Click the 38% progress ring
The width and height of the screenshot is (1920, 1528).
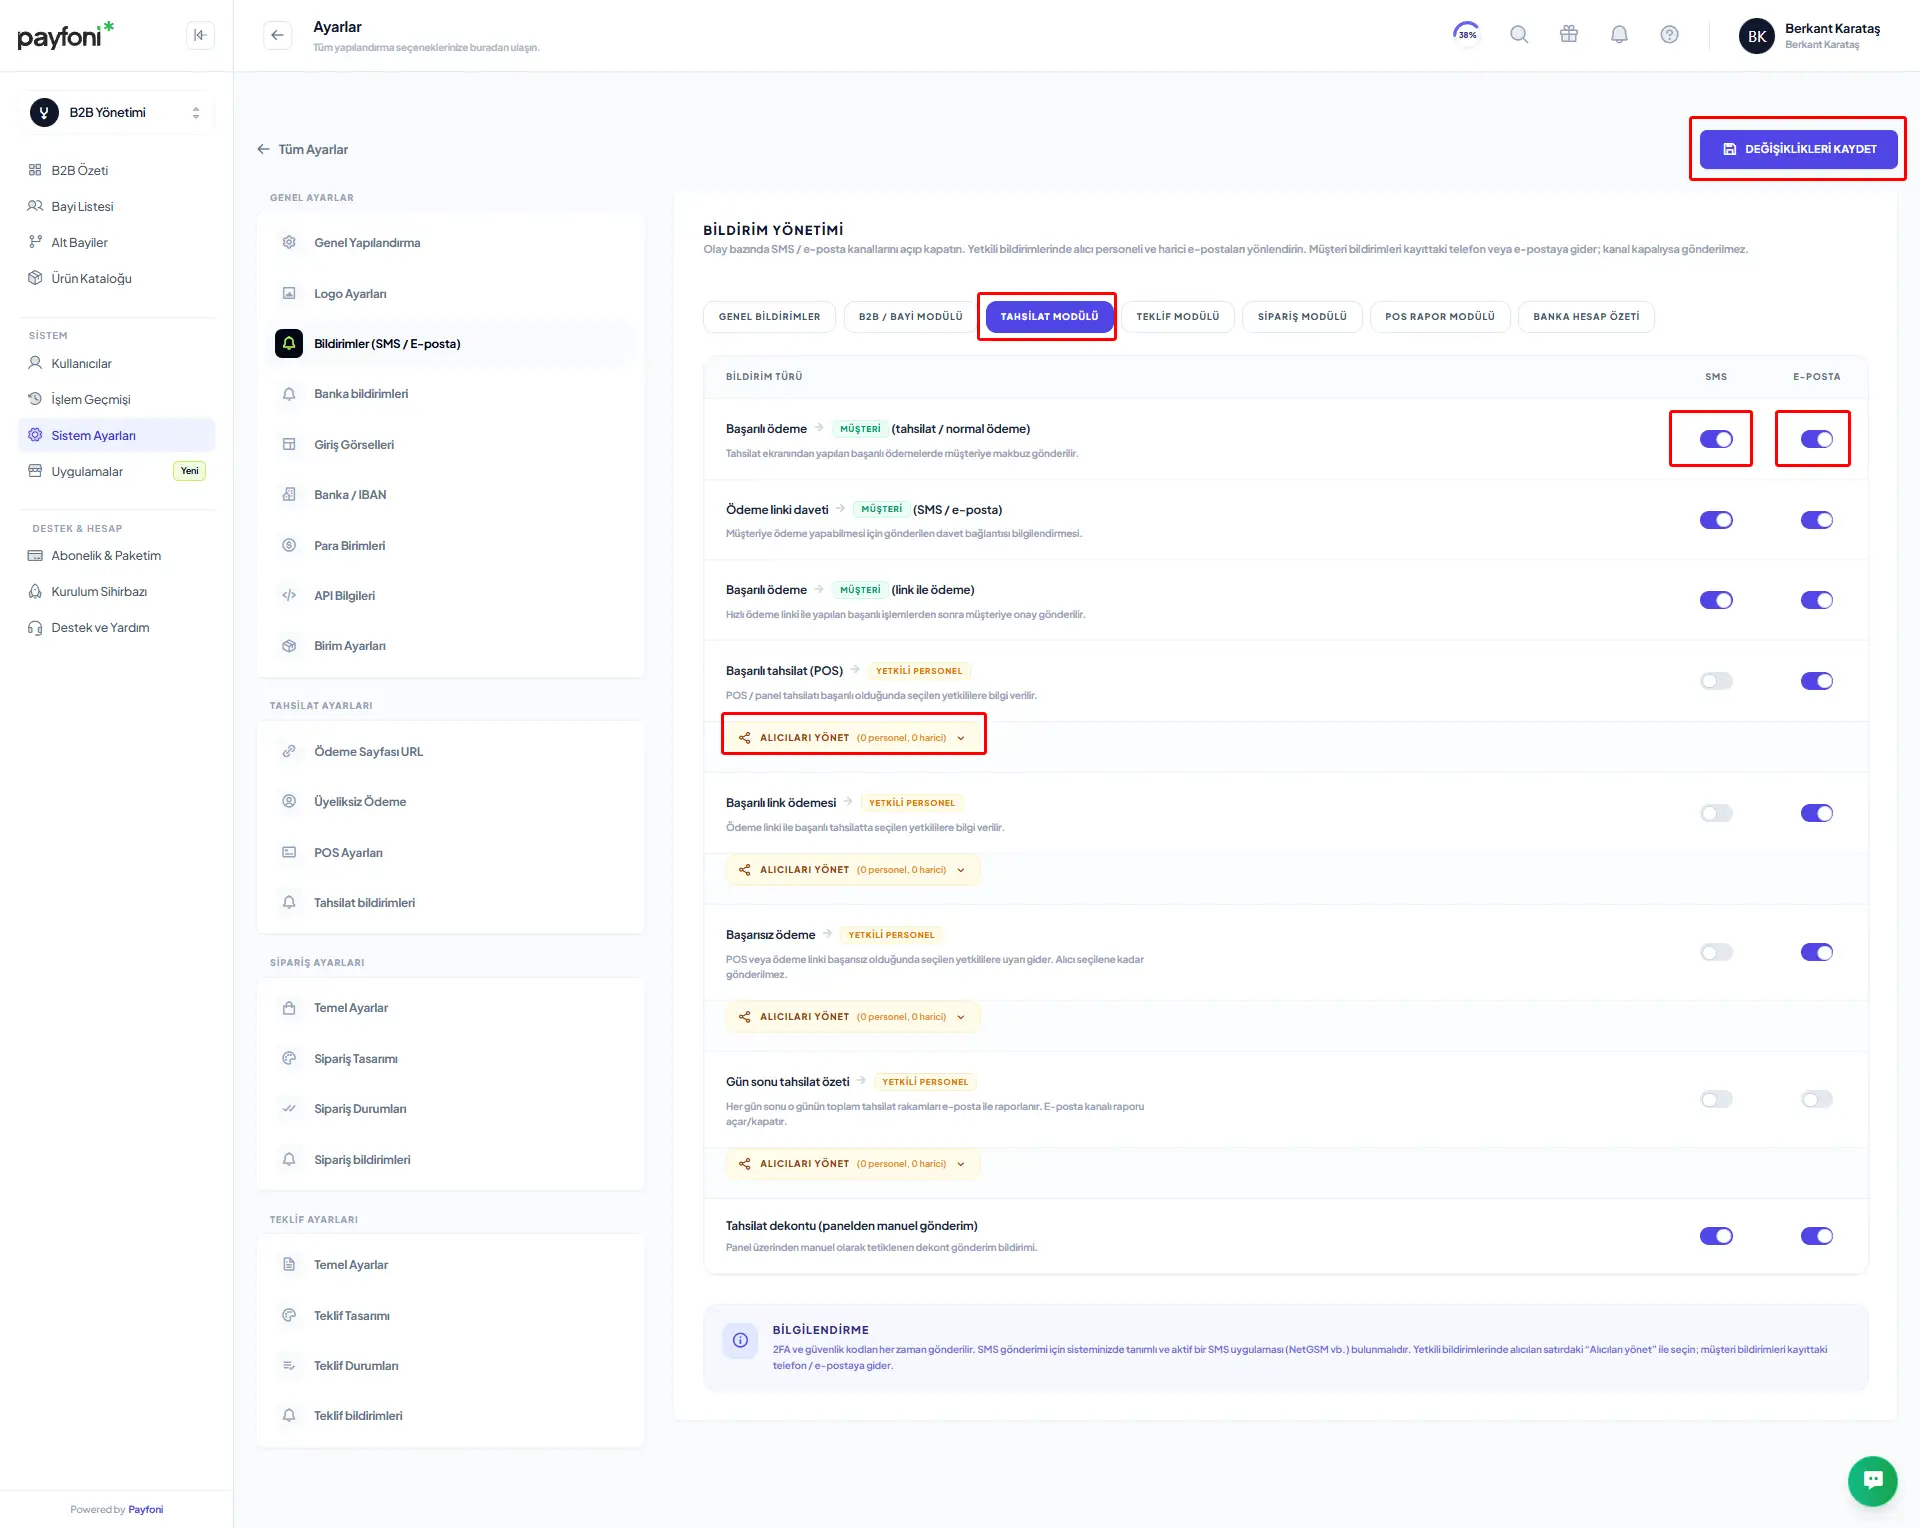tap(1466, 34)
